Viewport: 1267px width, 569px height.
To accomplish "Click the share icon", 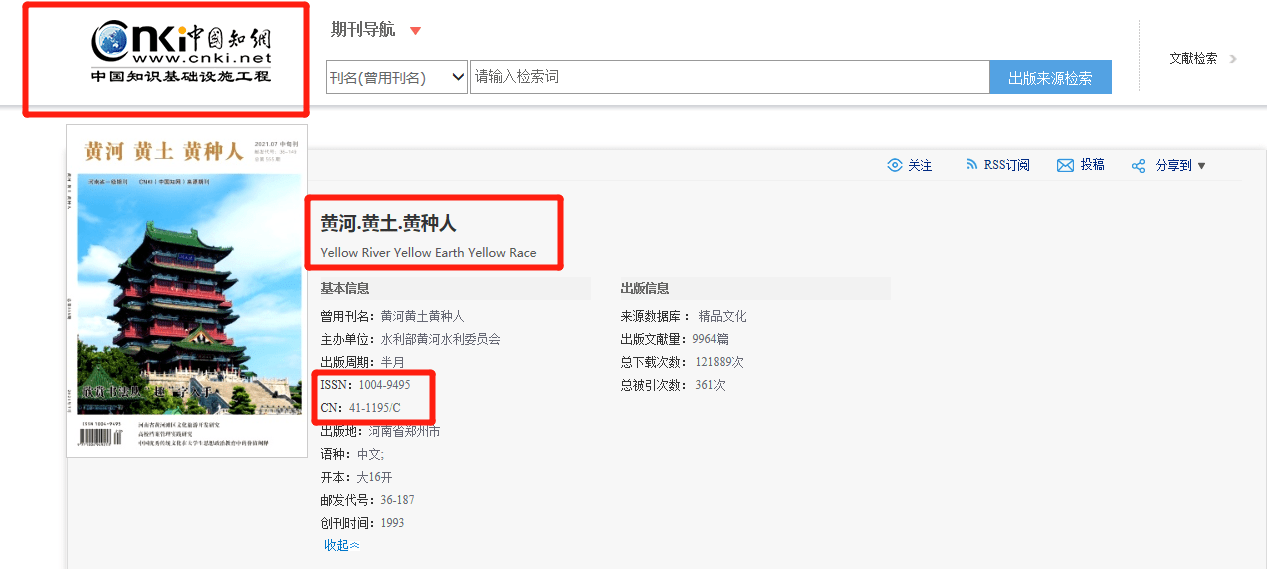I will click(1138, 166).
